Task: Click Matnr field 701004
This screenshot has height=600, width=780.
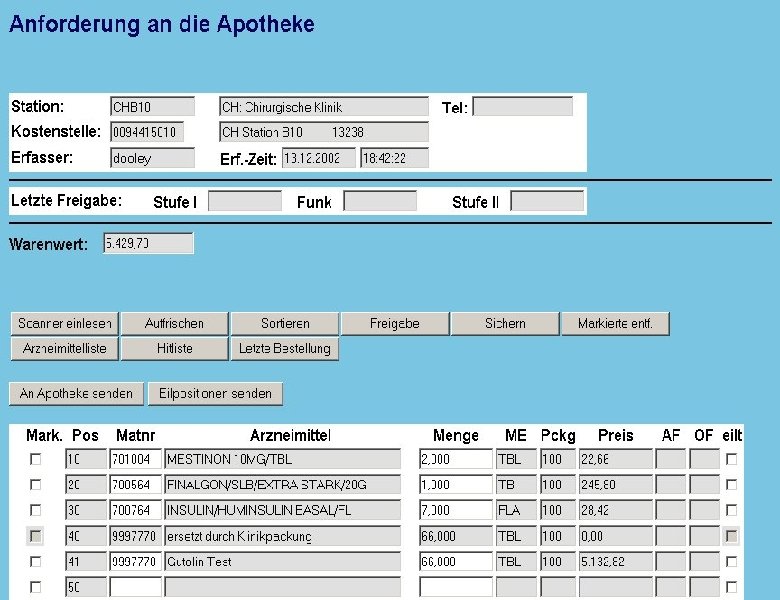Action: coord(136,459)
